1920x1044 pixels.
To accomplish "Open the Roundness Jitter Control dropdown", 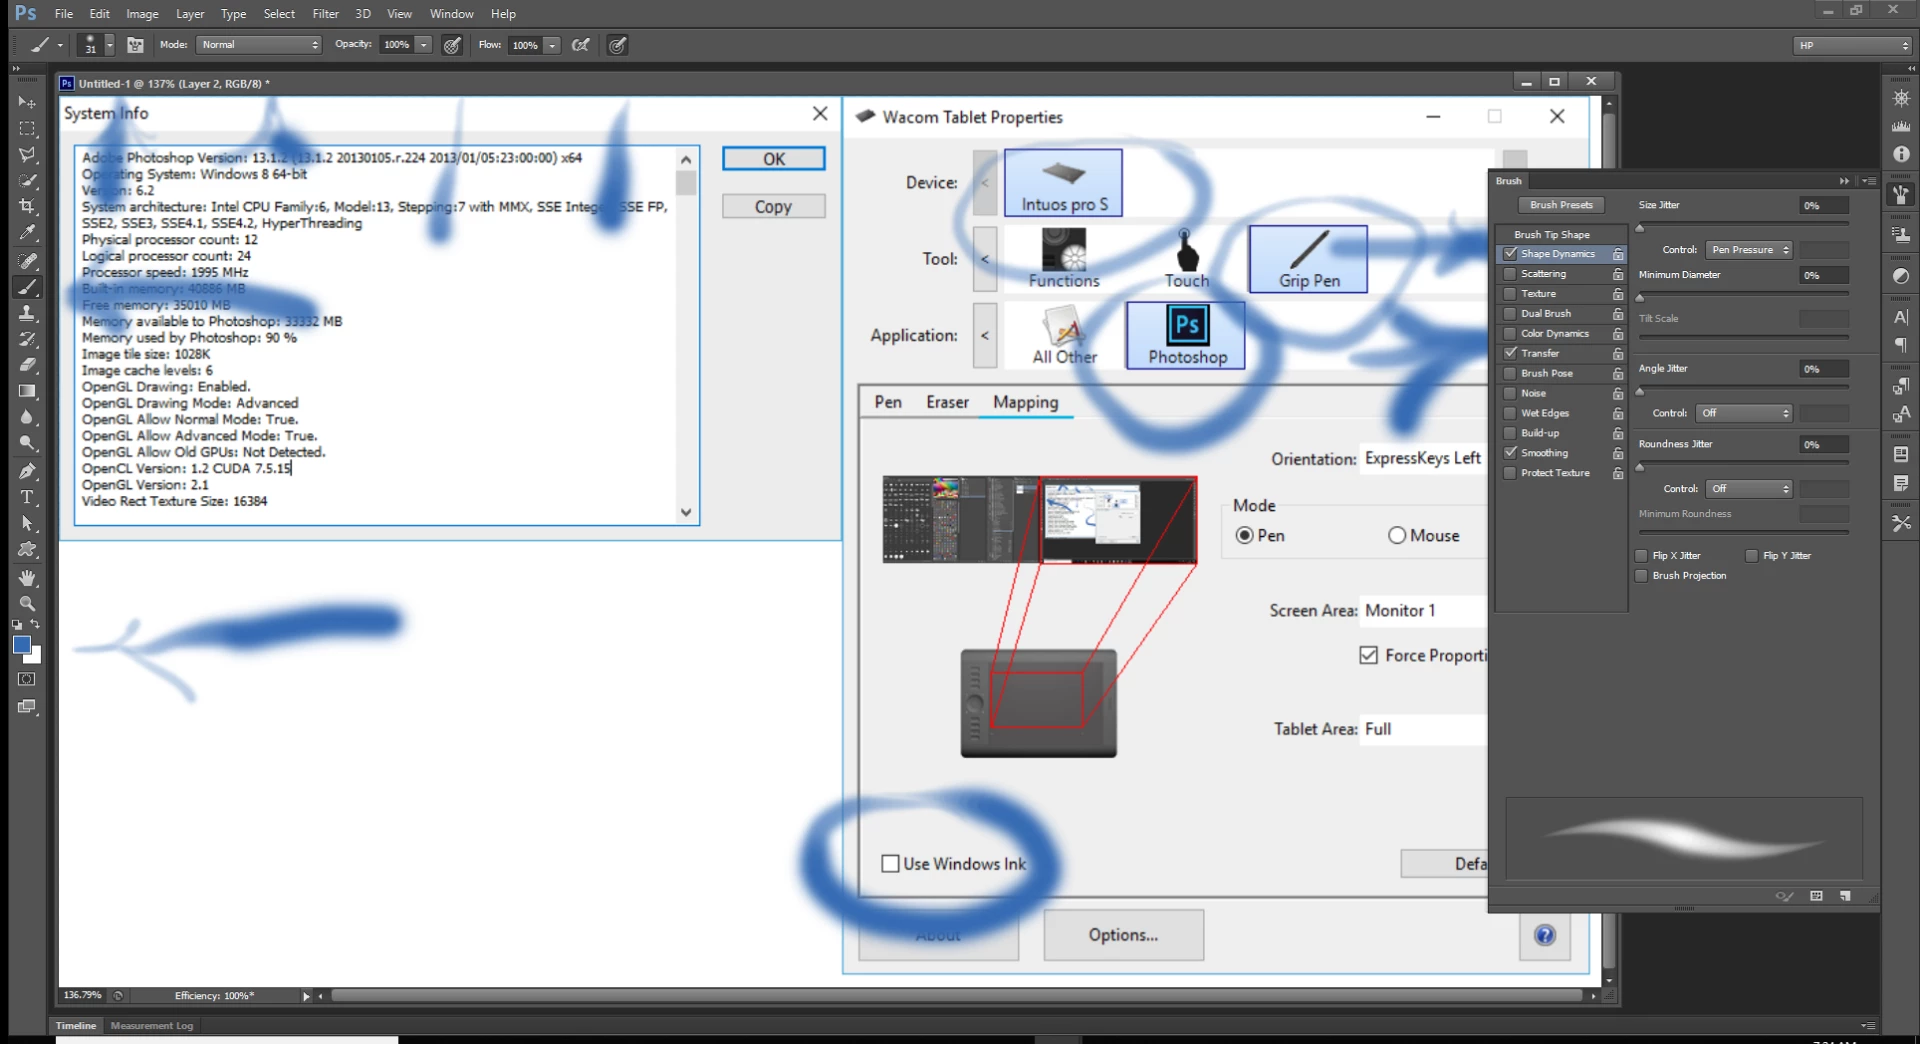I will pos(1749,489).
